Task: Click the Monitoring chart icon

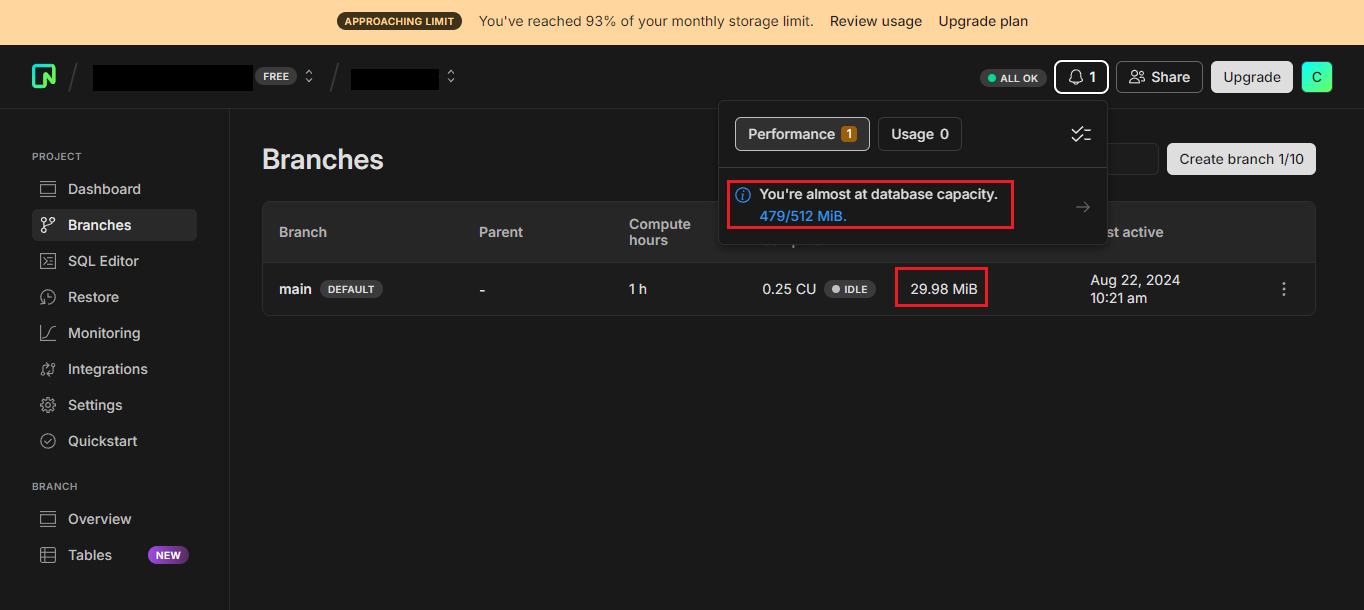Action: [x=48, y=333]
